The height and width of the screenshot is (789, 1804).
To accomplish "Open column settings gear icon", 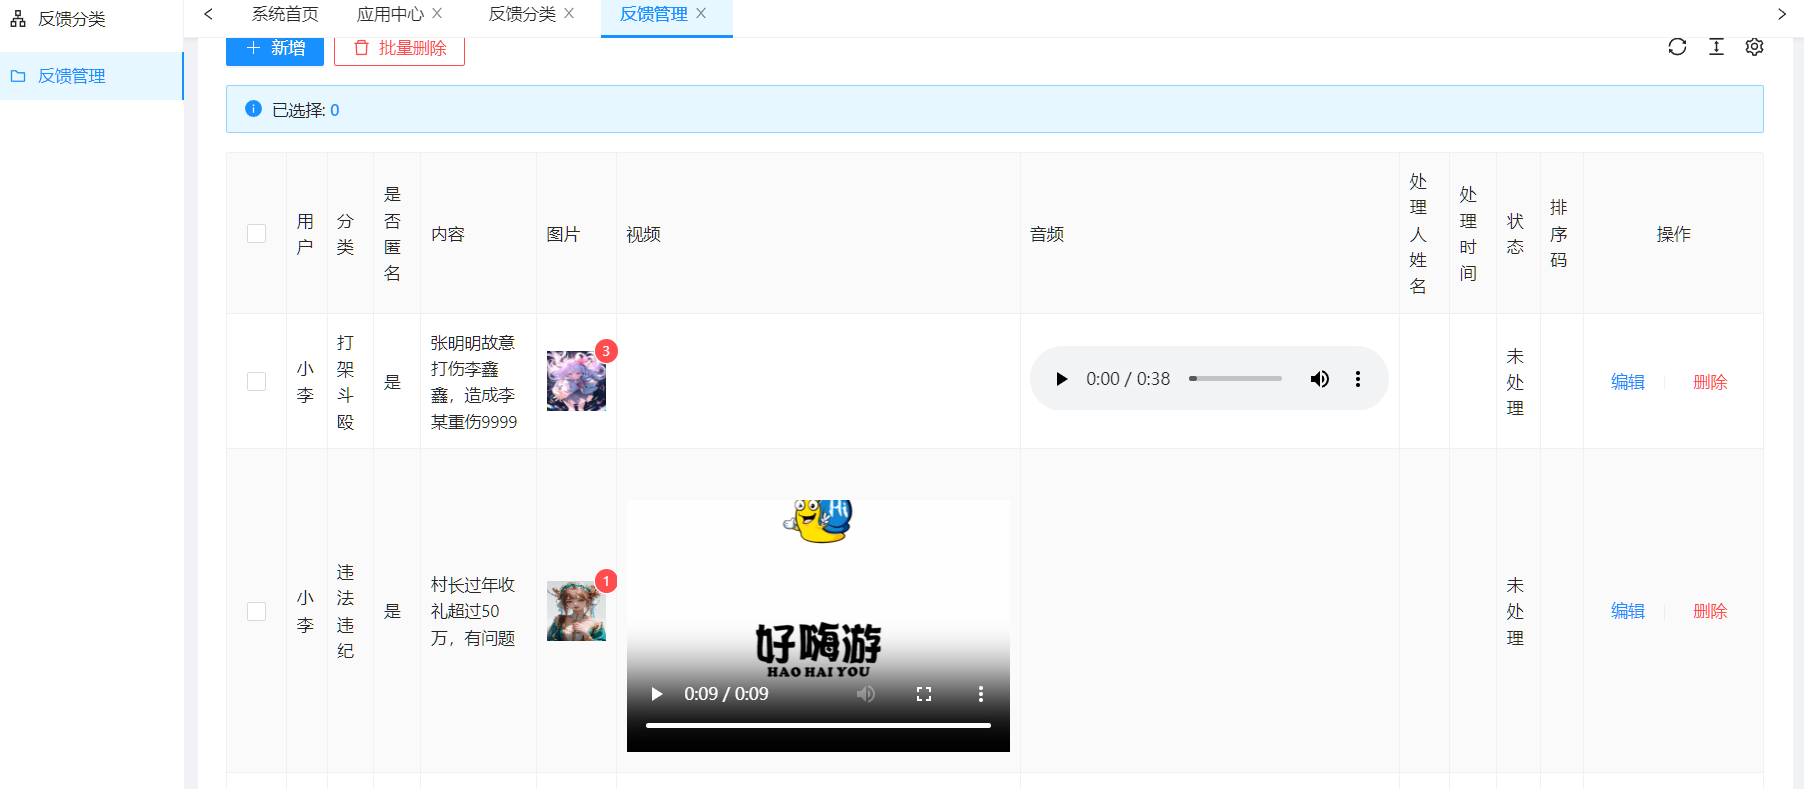I will click(1754, 47).
